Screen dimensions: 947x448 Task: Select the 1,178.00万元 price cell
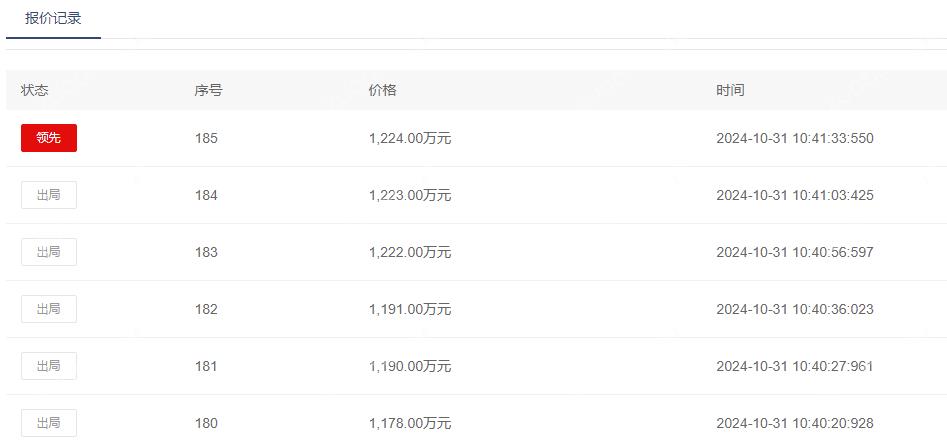coord(410,423)
